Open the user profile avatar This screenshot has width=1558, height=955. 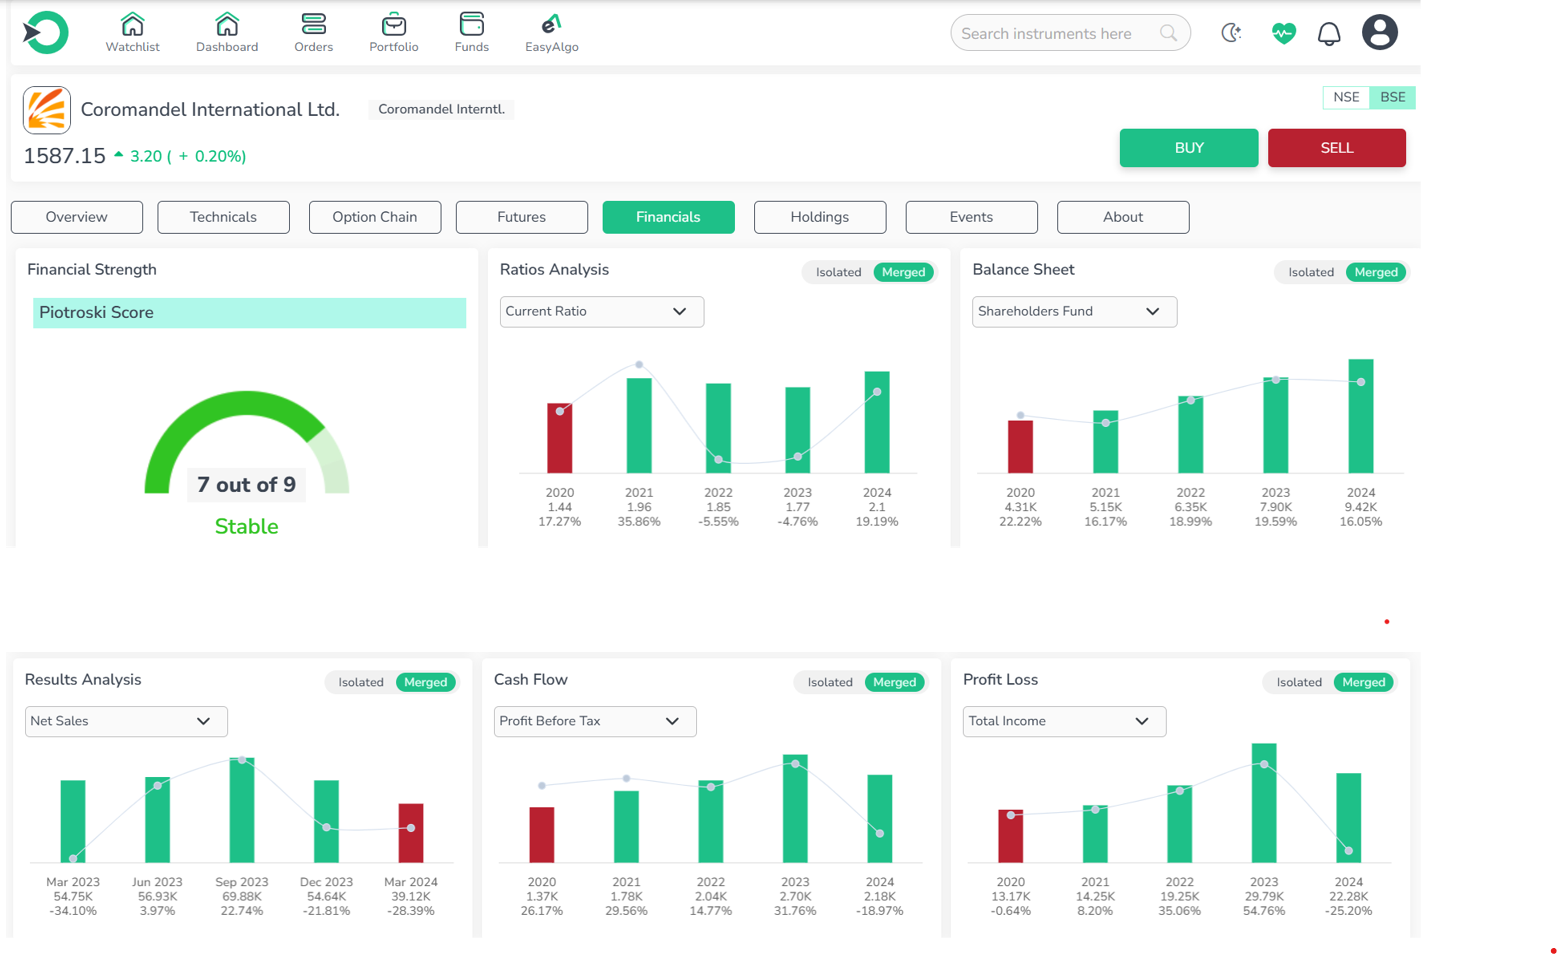click(x=1380, y=33)
